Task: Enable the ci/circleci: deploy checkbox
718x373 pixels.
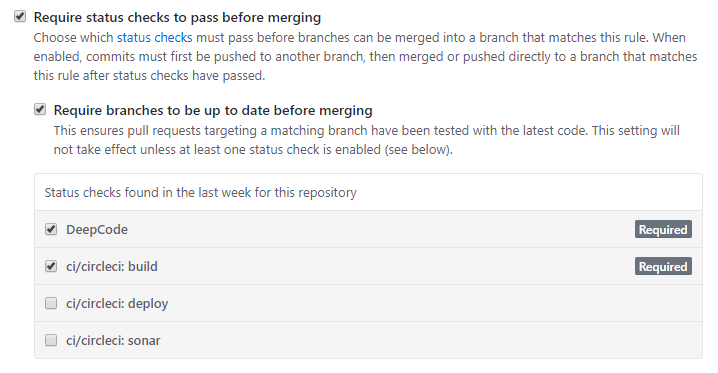Action: (51, 303)
